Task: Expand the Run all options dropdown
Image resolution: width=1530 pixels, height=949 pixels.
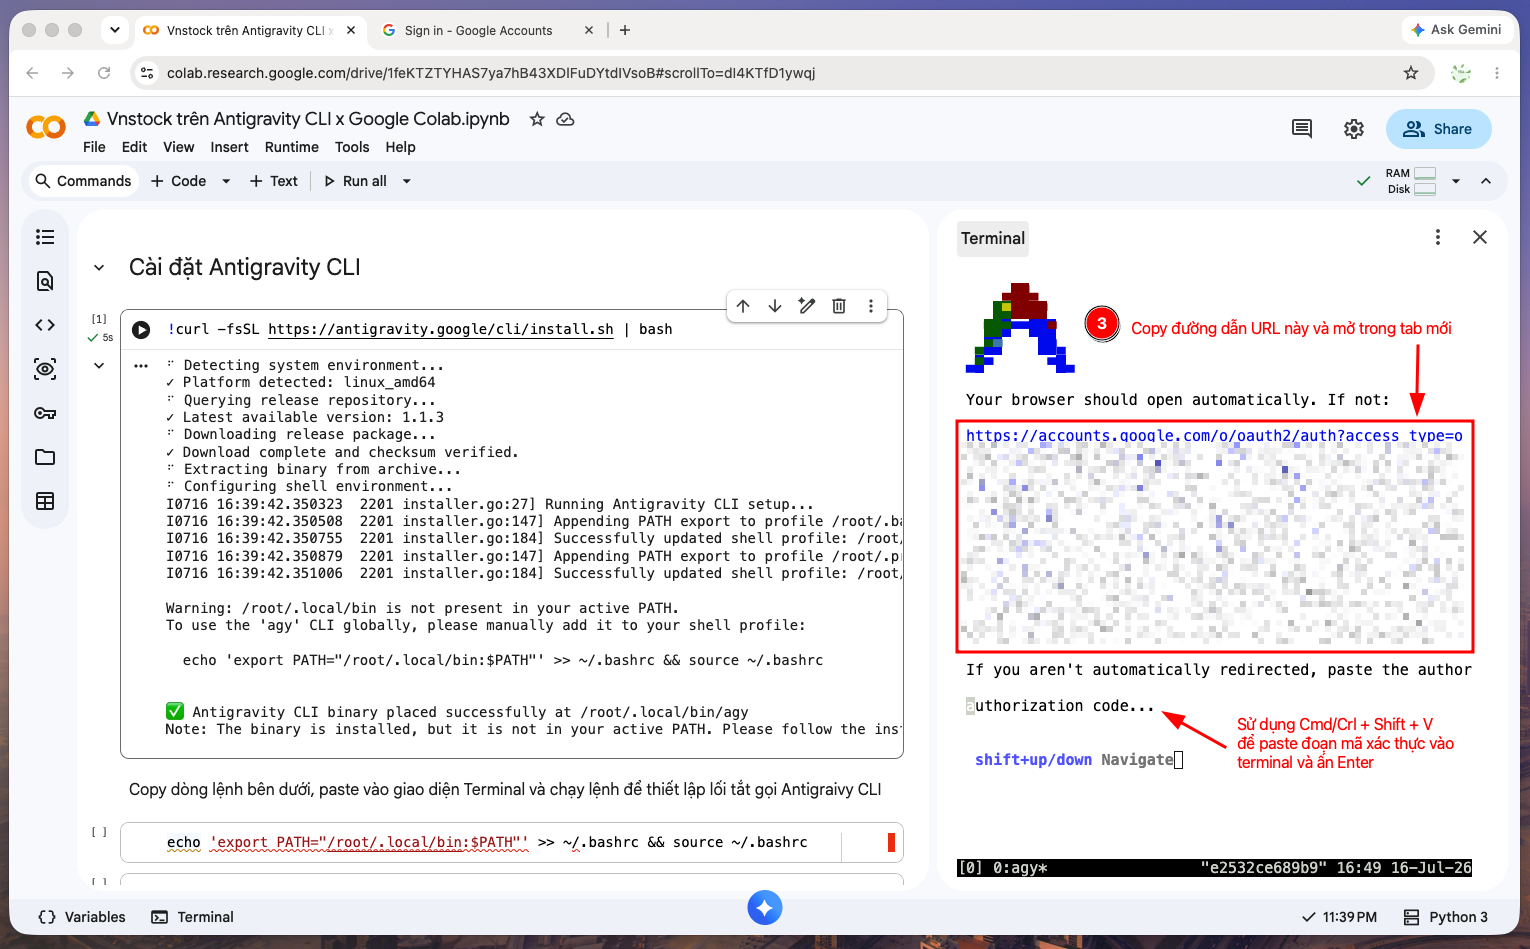Action: 407,181
